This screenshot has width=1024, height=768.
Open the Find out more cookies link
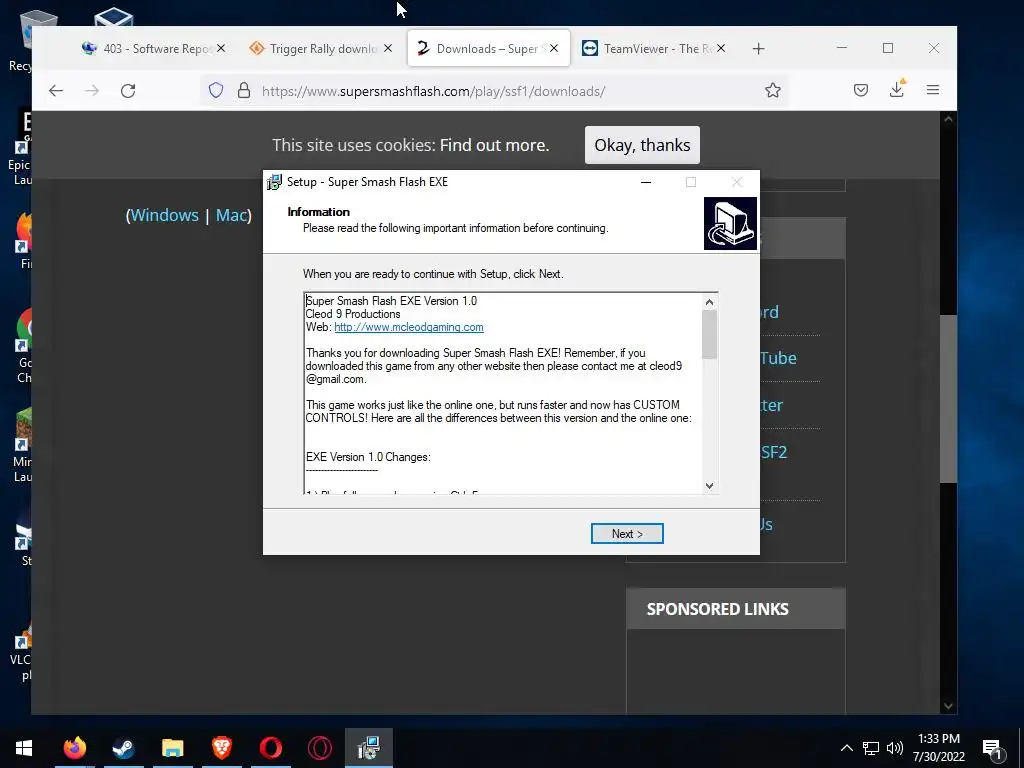tap(494, 145)
